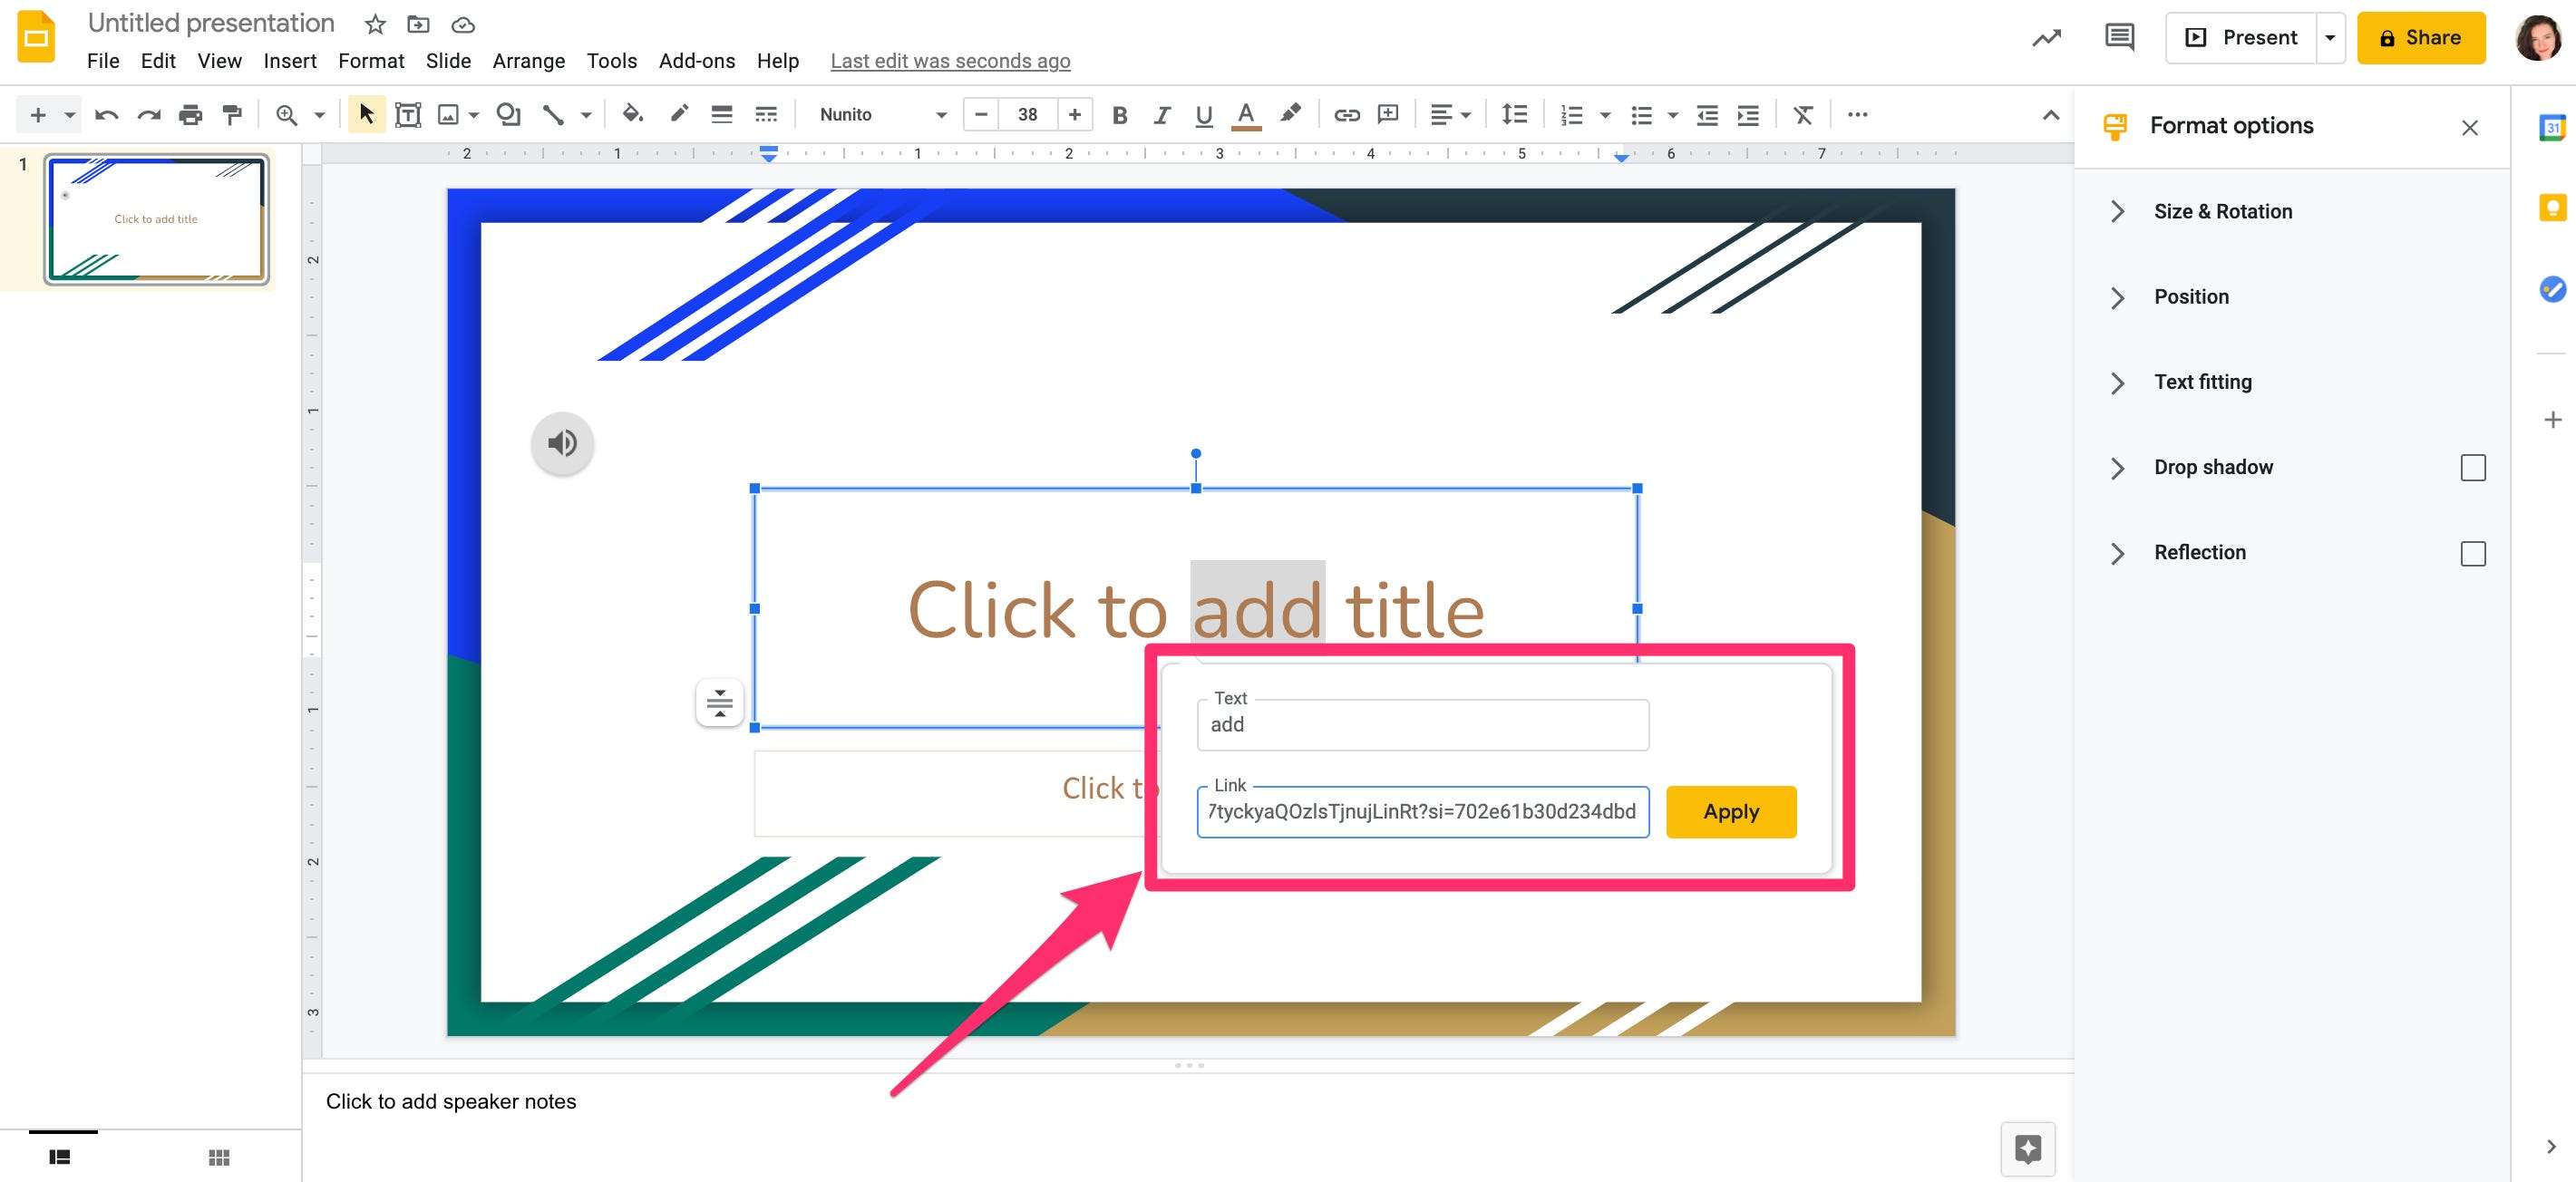Click the text highlight color icon

pos(1287,115)
